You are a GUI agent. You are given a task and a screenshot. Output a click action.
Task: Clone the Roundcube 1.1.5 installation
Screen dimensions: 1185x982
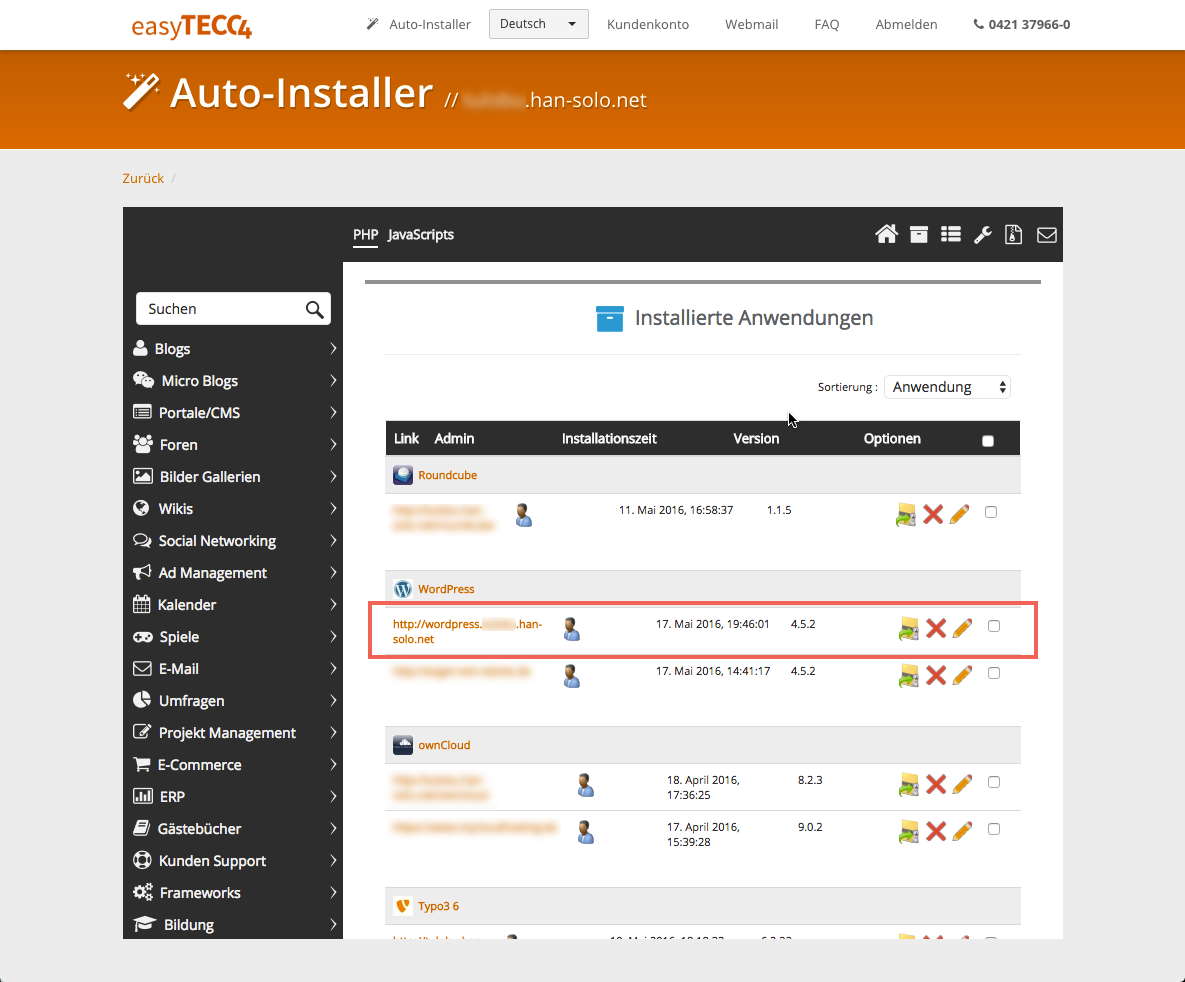[905, 515]
